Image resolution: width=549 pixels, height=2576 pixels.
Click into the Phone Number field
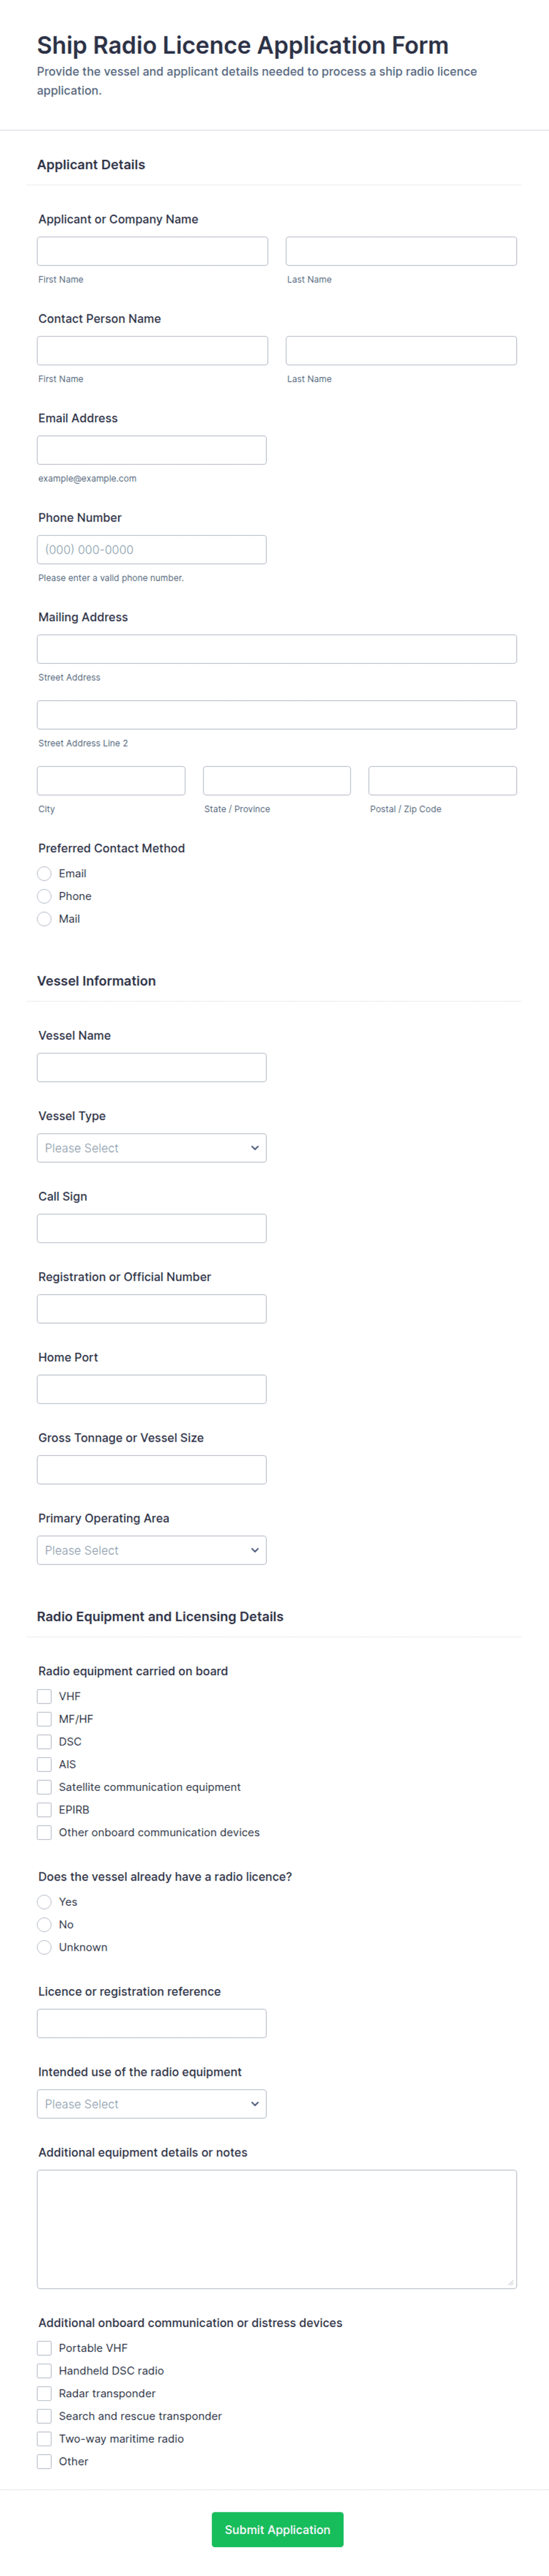click(x=152, y=549)
